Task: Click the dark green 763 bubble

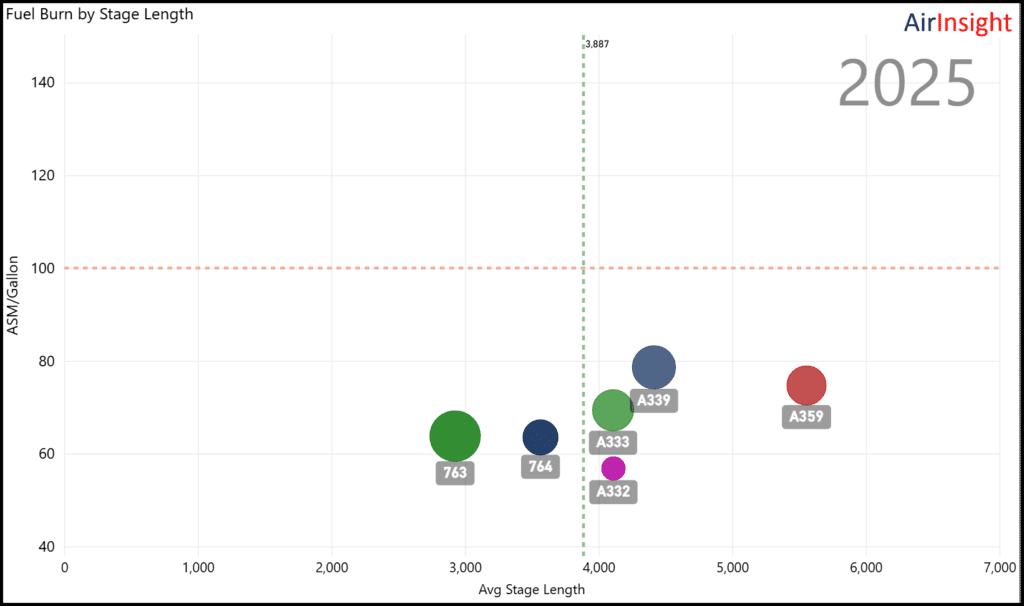Action: (x=455, y=436)
